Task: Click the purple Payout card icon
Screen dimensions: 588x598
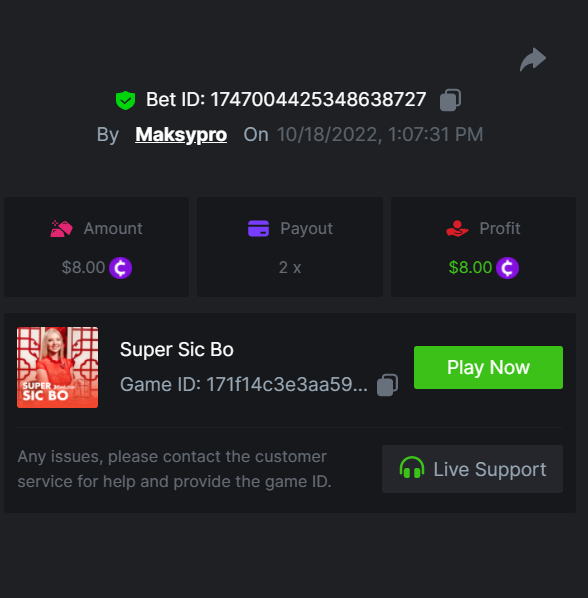Action: (x=259, y=228)
